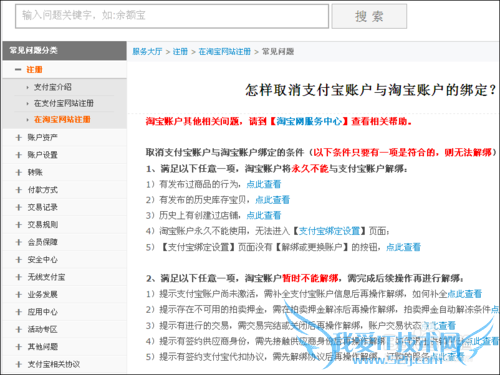This screenshot has height=375, width=500.
Task: Expand the 无线支付宝 category
Action: point(19,277)
